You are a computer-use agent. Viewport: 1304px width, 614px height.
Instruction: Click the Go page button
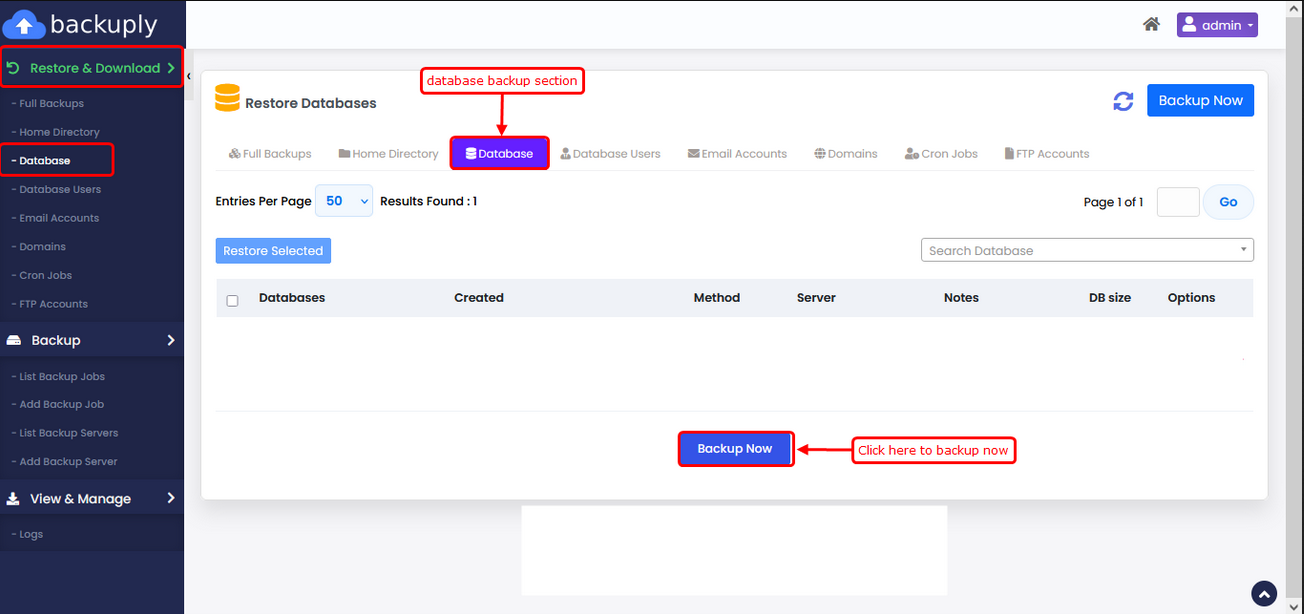[1228, 202]
